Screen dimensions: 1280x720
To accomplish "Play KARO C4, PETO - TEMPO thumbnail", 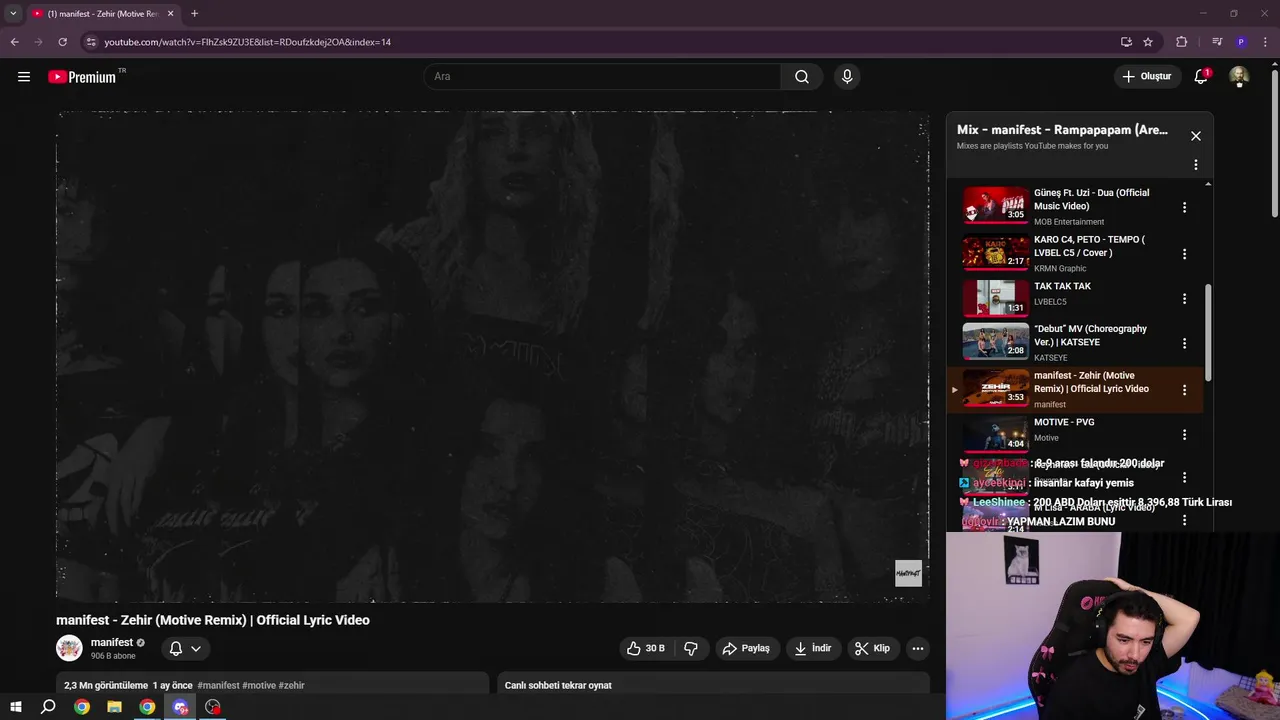I will point(995,252).
